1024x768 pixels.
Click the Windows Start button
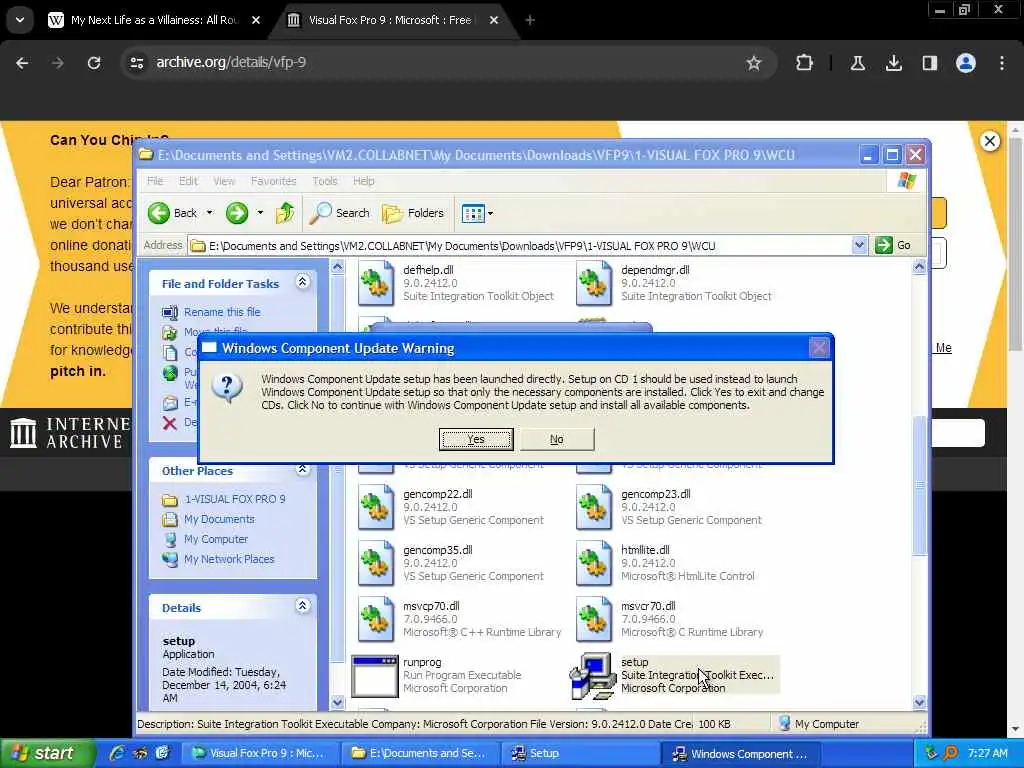[x=47, y=753]
